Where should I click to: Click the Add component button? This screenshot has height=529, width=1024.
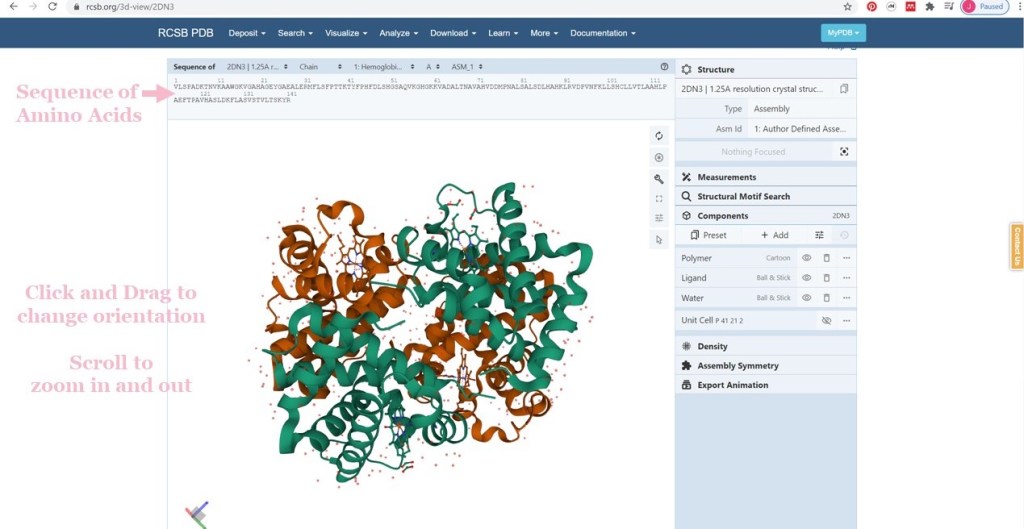coord(774,235)
